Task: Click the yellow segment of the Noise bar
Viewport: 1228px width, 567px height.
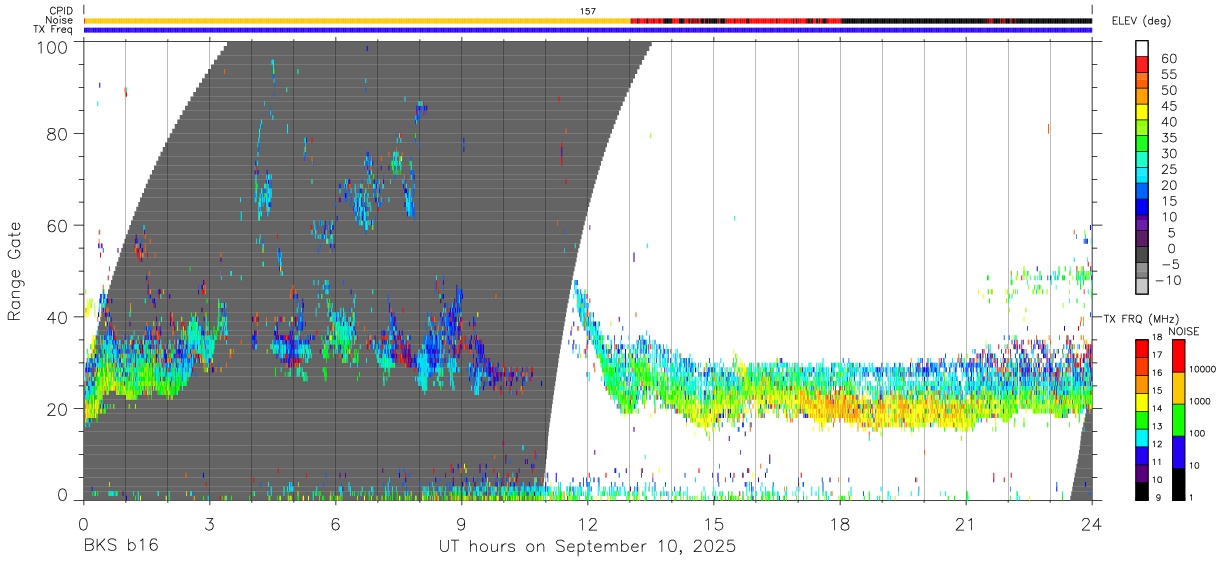Action: (357, 20)
